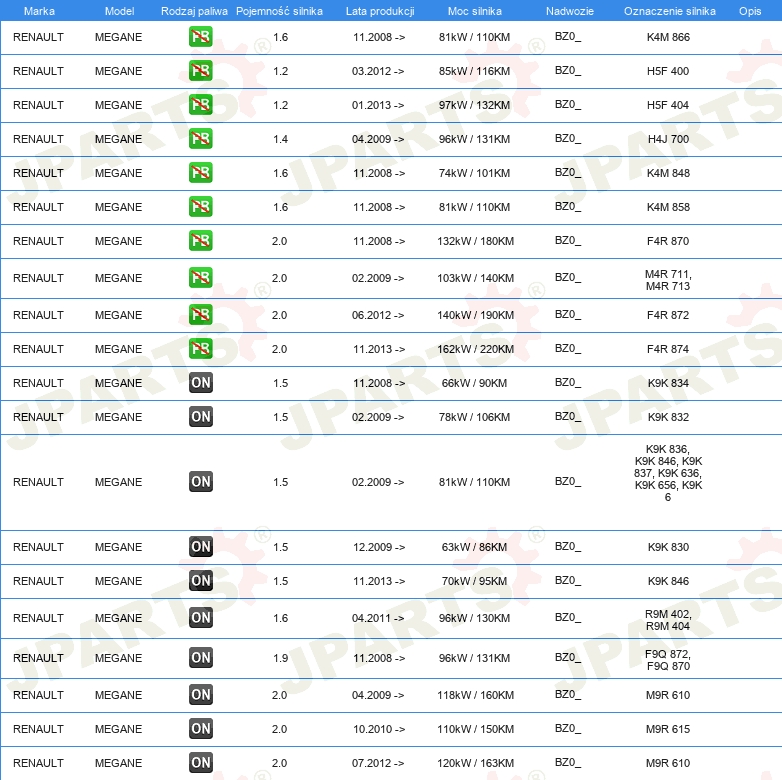
Task: Click the ON diesel icon for K9K 834
Action: coord(200,383)
